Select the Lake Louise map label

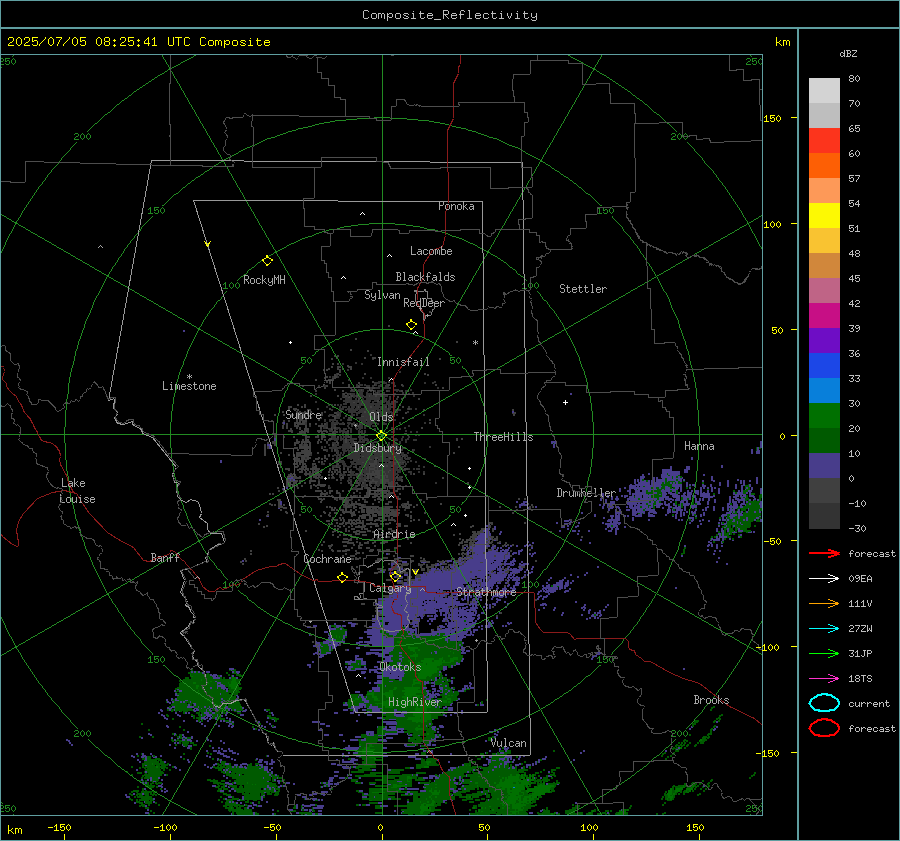[x=77, y=491]
